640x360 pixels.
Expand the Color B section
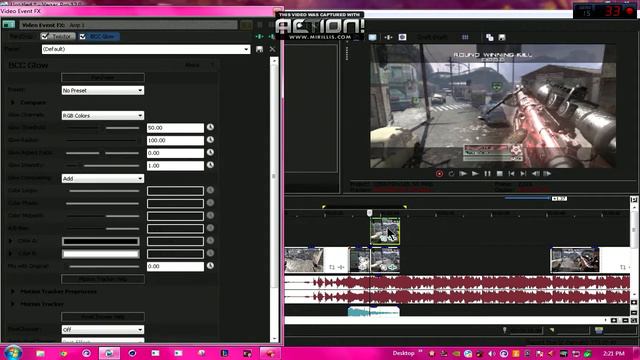(11, 254)
